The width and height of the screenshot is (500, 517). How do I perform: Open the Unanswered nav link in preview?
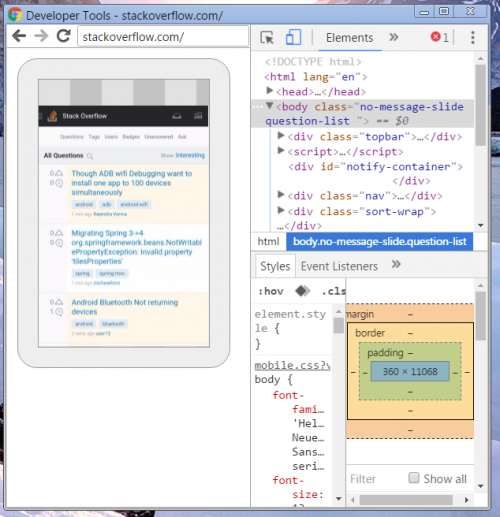(x=158, y=137)
